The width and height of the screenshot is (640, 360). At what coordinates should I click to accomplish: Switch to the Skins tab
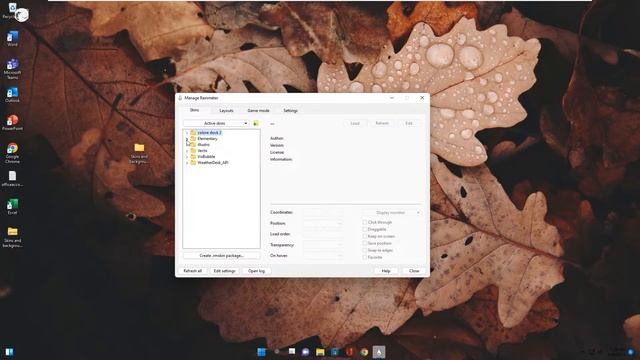(194, 110)
